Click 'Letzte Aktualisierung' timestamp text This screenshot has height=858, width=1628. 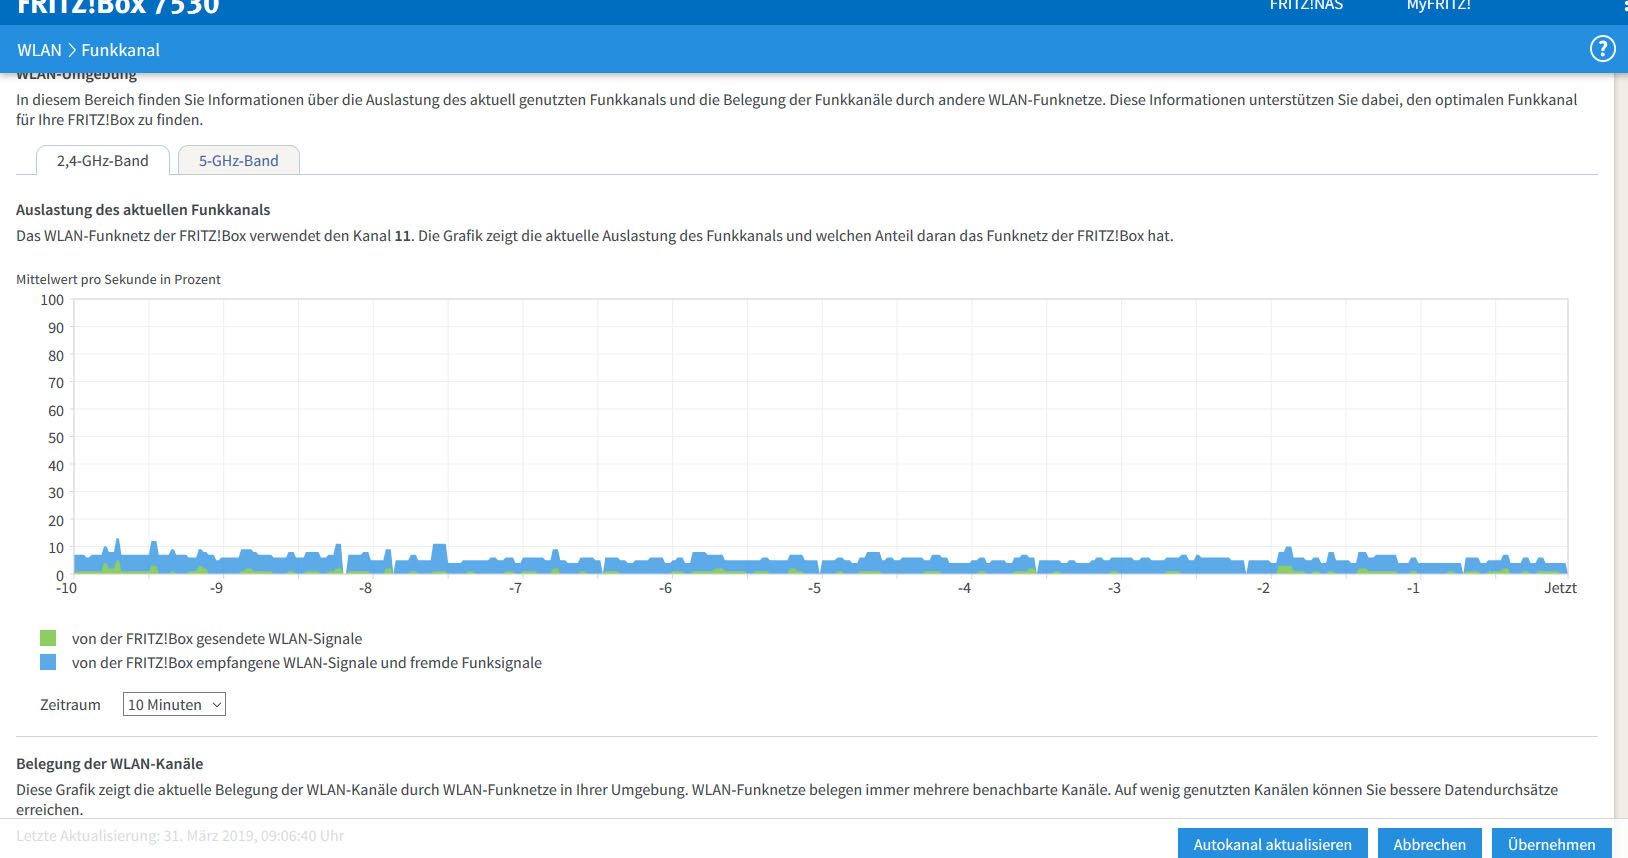[x=180, y=836]
